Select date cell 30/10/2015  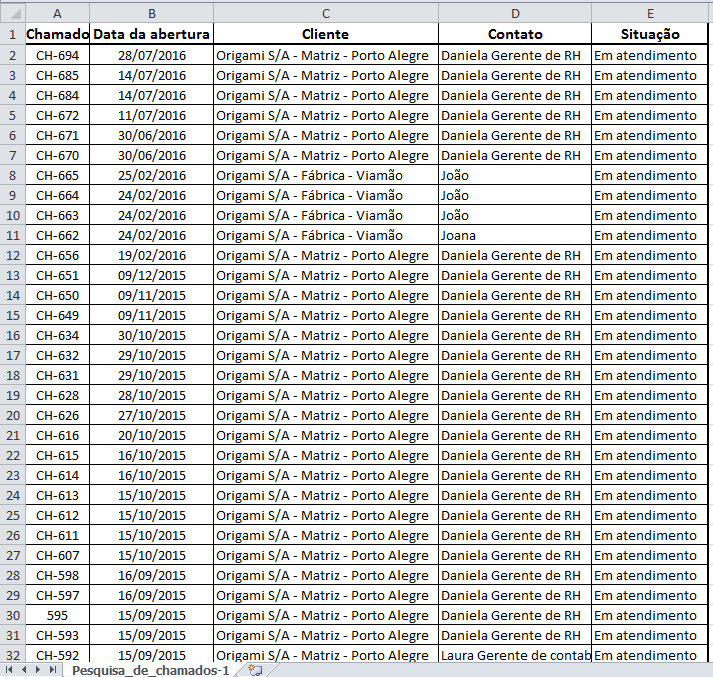151,336
